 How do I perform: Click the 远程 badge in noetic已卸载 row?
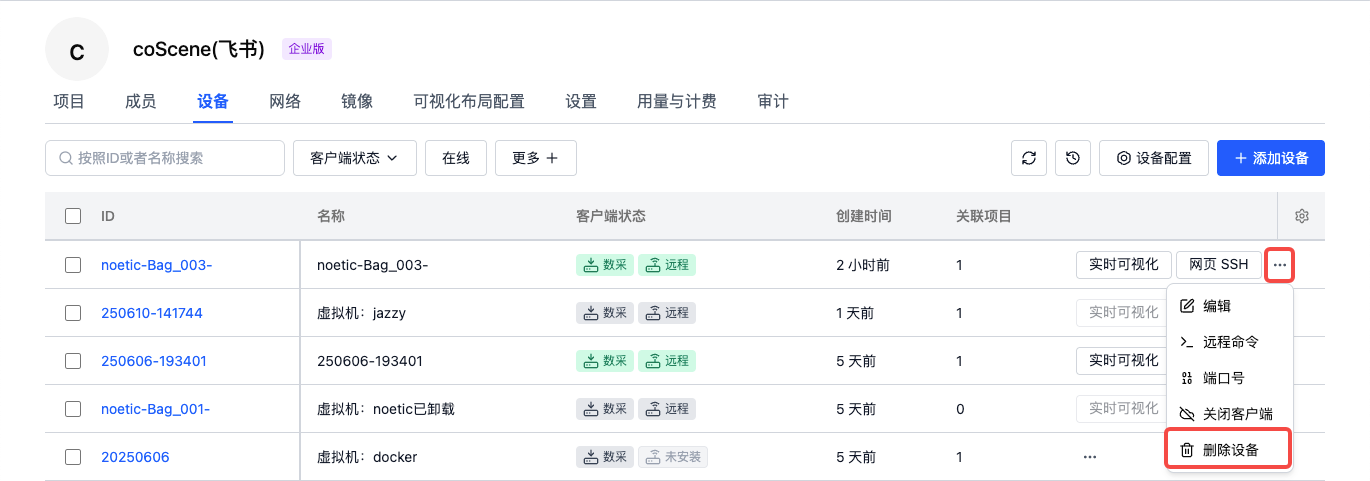pyautogui.click(x=667, y=409)
